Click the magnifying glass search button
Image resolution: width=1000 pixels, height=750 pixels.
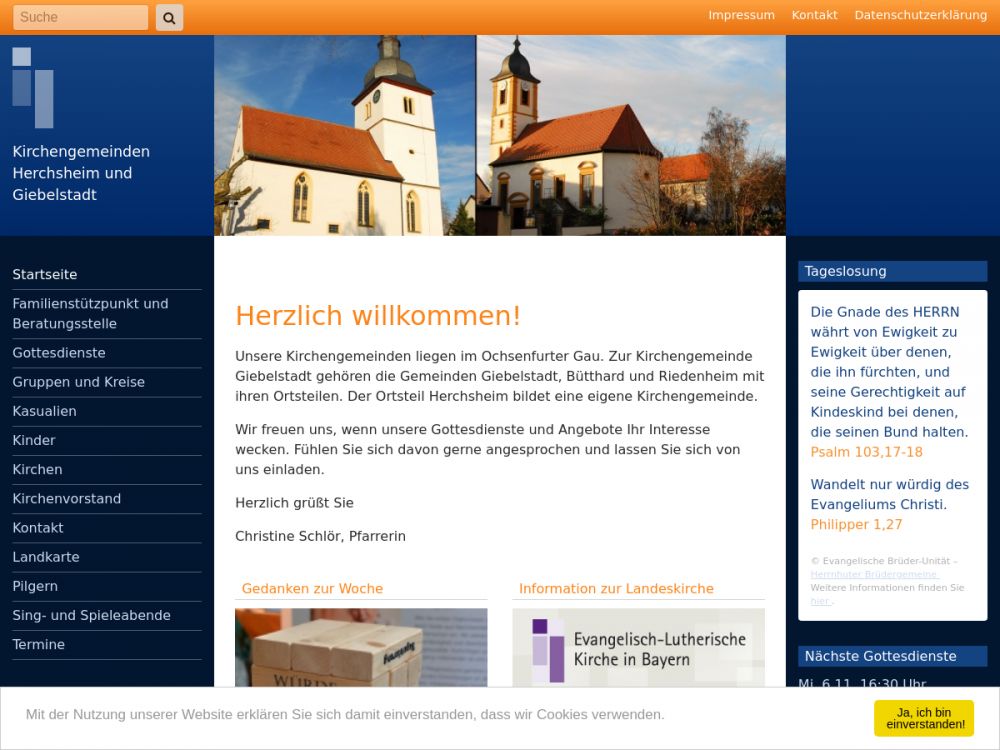click(169, 17)
